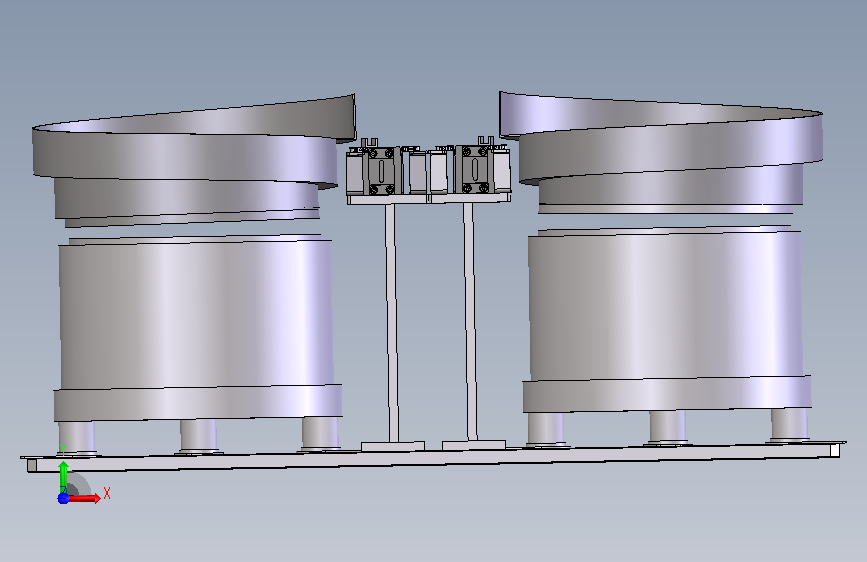Image resolution: width=867 pixels, height=562 pixels.
Task: Select horizontal mounting plate under center assembly
Action: pyautogui.click(x=429, y=199)
